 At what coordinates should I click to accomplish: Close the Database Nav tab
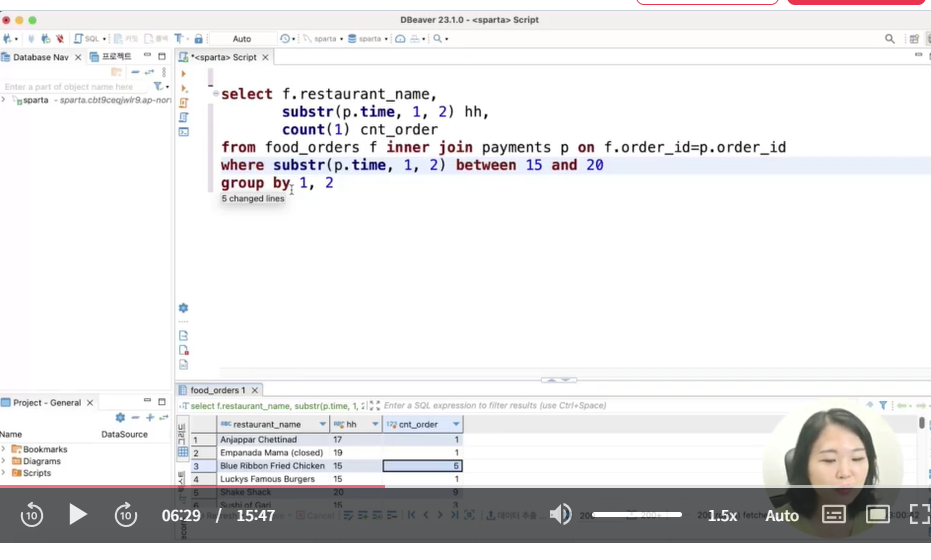point(78,57)
